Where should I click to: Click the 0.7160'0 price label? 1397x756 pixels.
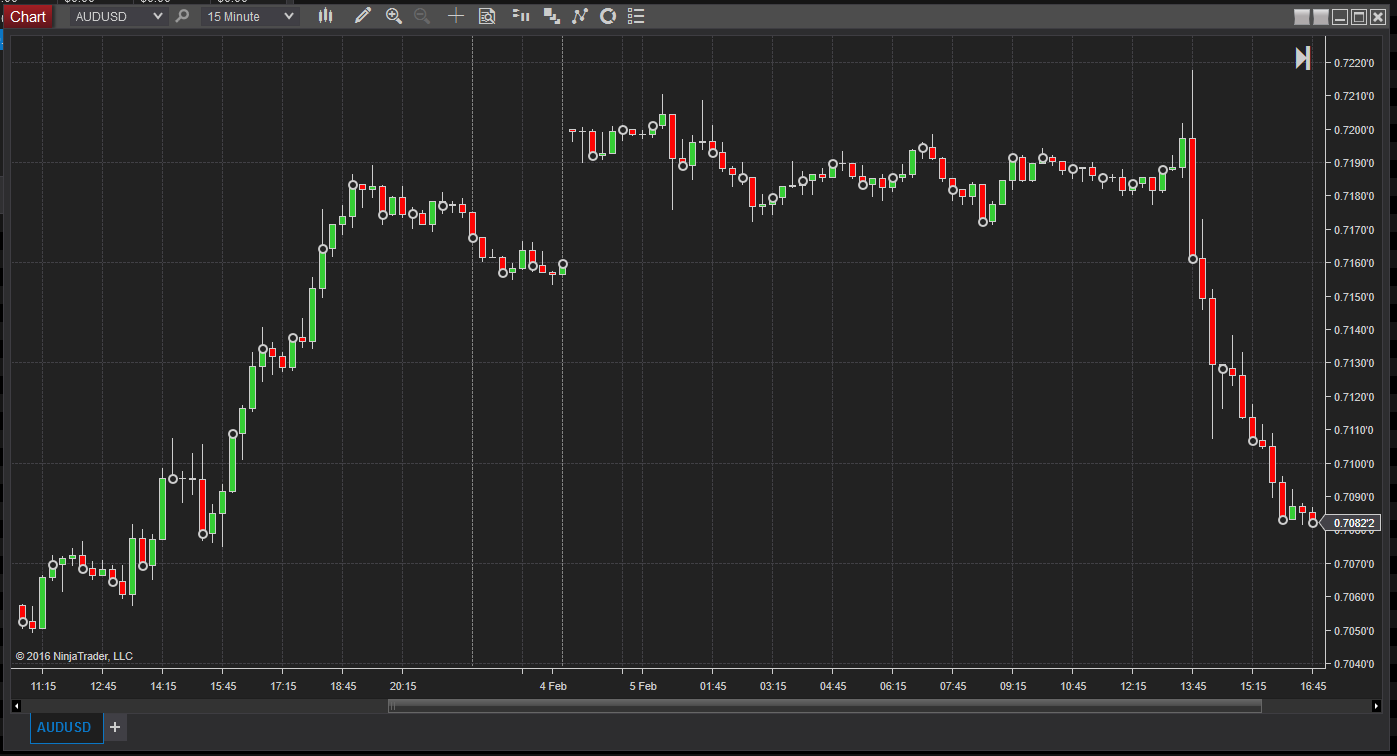click(x=1353, y=263)
